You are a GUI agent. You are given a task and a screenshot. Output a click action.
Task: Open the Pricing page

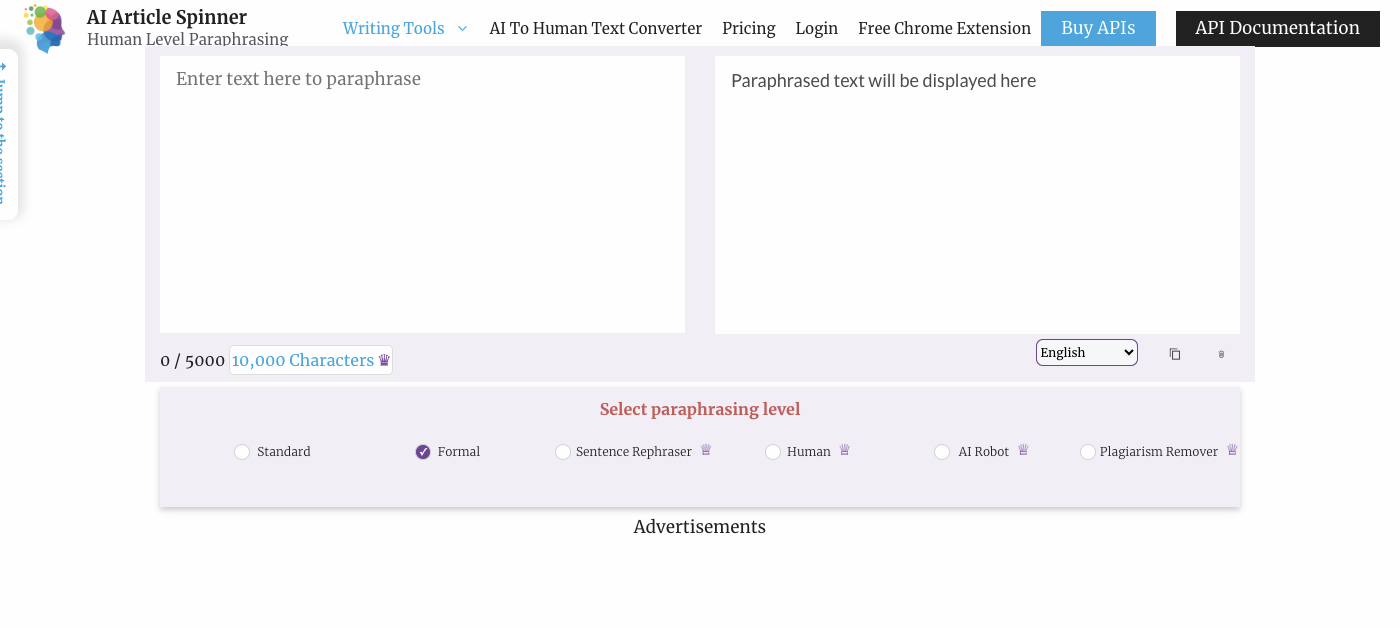coord(748,28)
